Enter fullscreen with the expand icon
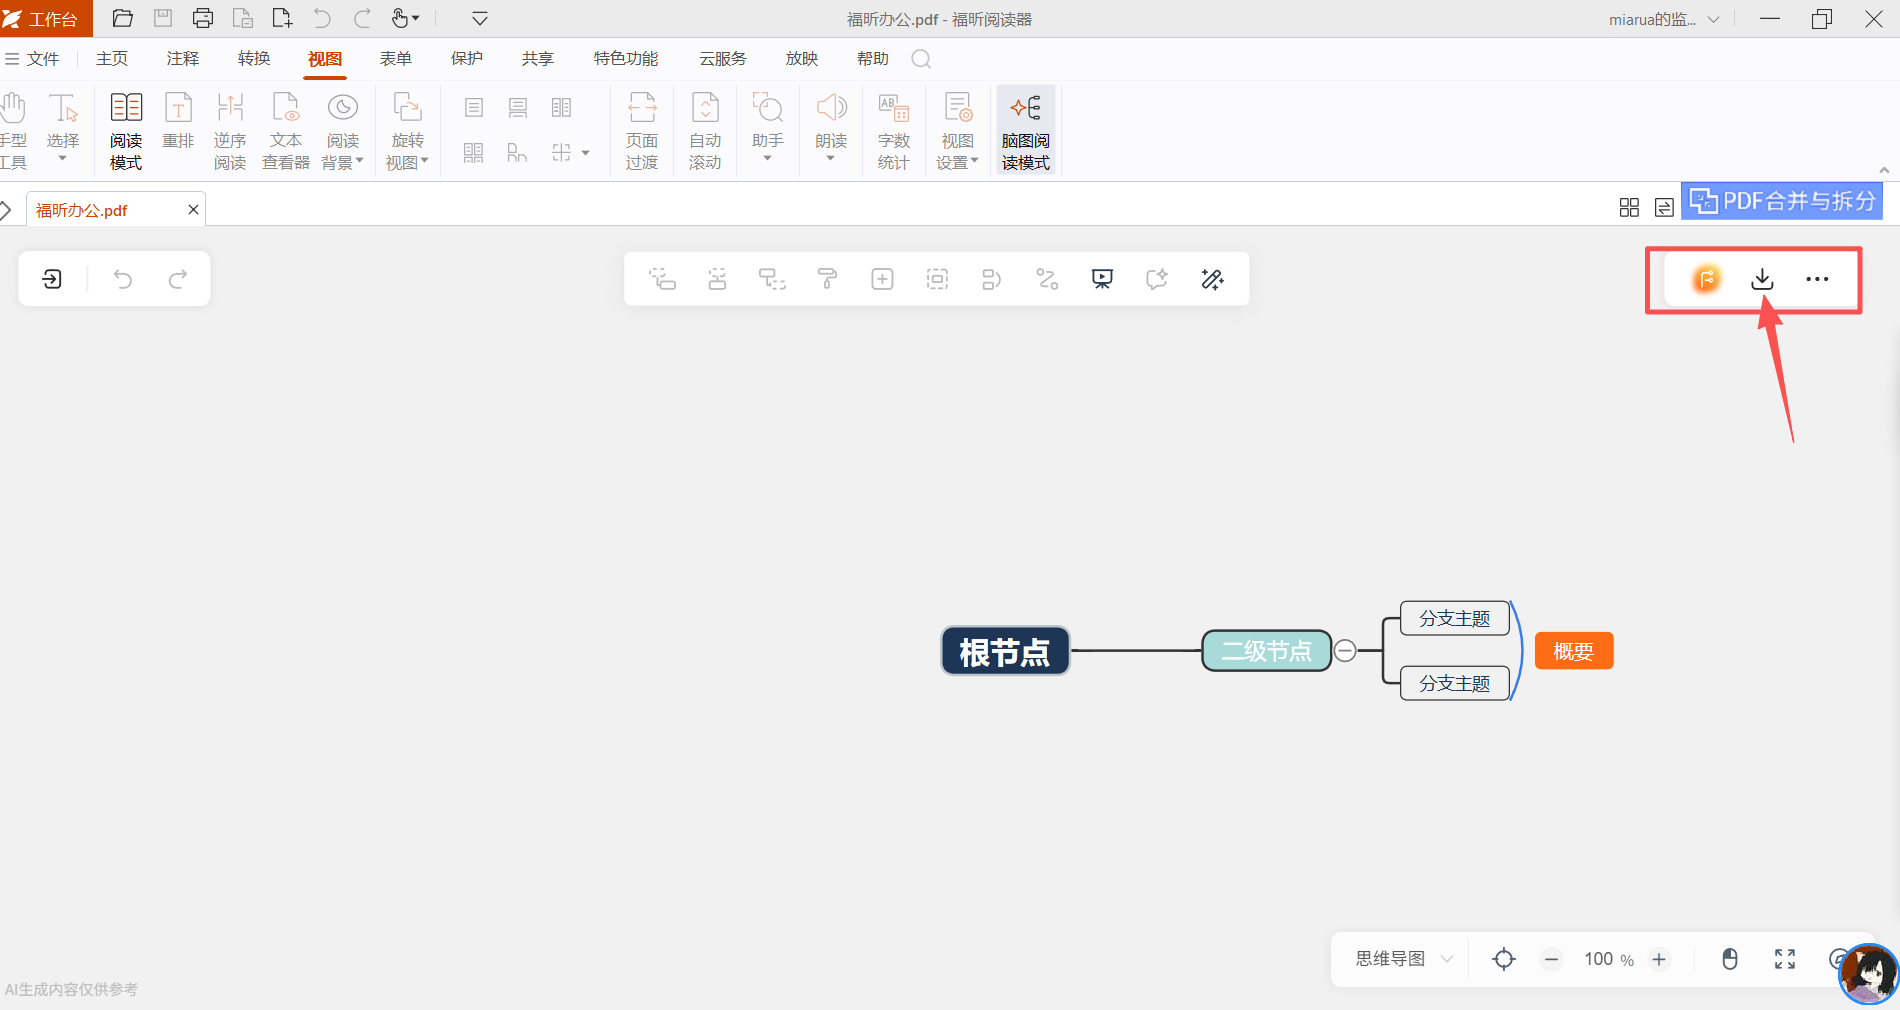Screen dimensions: 1900x1010 click(x=1785, y=960)
